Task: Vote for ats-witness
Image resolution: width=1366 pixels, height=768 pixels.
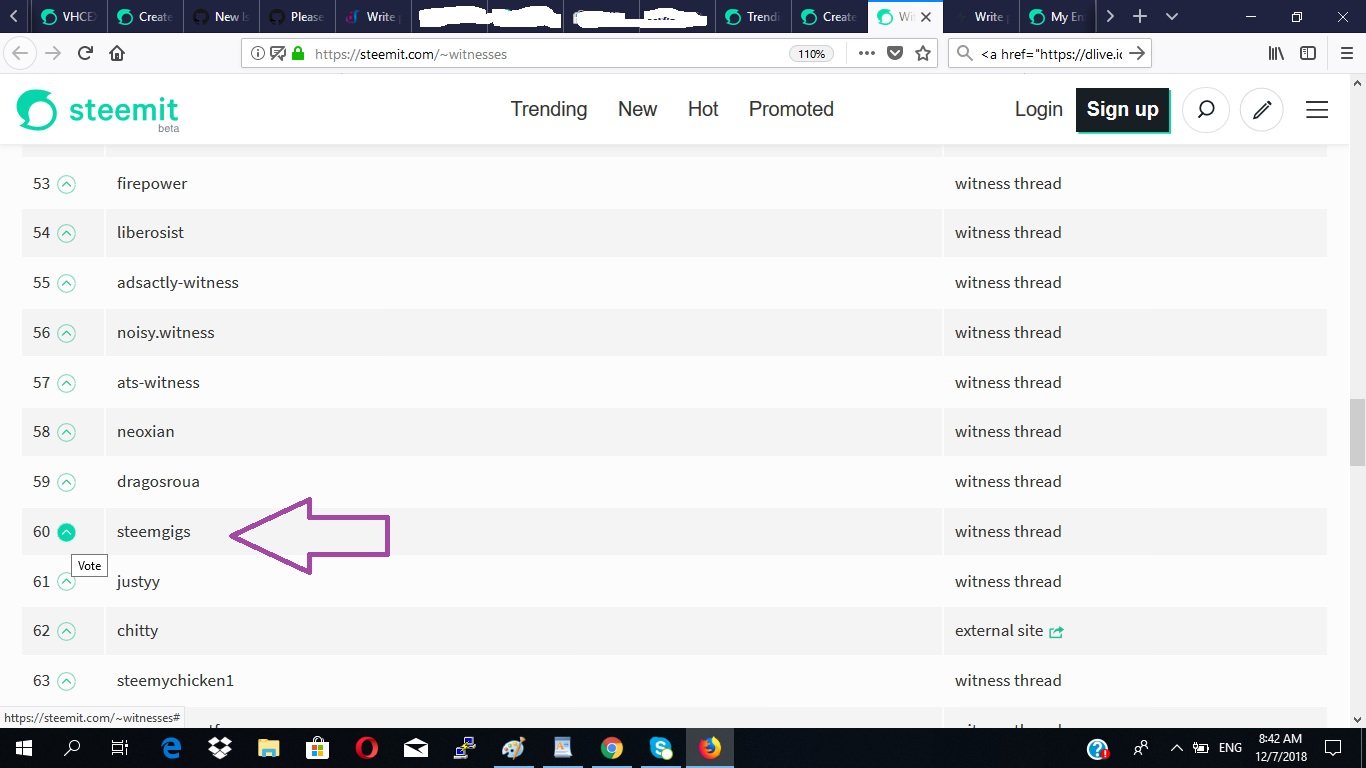Action: point(66,383)
